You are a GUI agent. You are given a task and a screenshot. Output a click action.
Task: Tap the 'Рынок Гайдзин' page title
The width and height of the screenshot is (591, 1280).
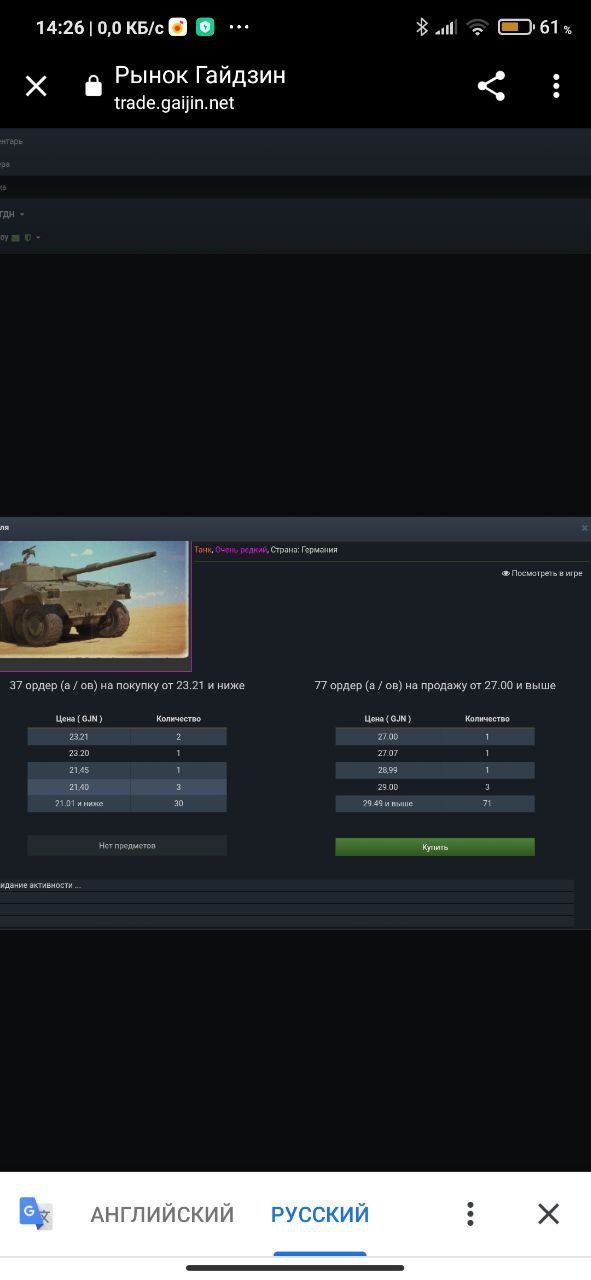tap(200, 74)
